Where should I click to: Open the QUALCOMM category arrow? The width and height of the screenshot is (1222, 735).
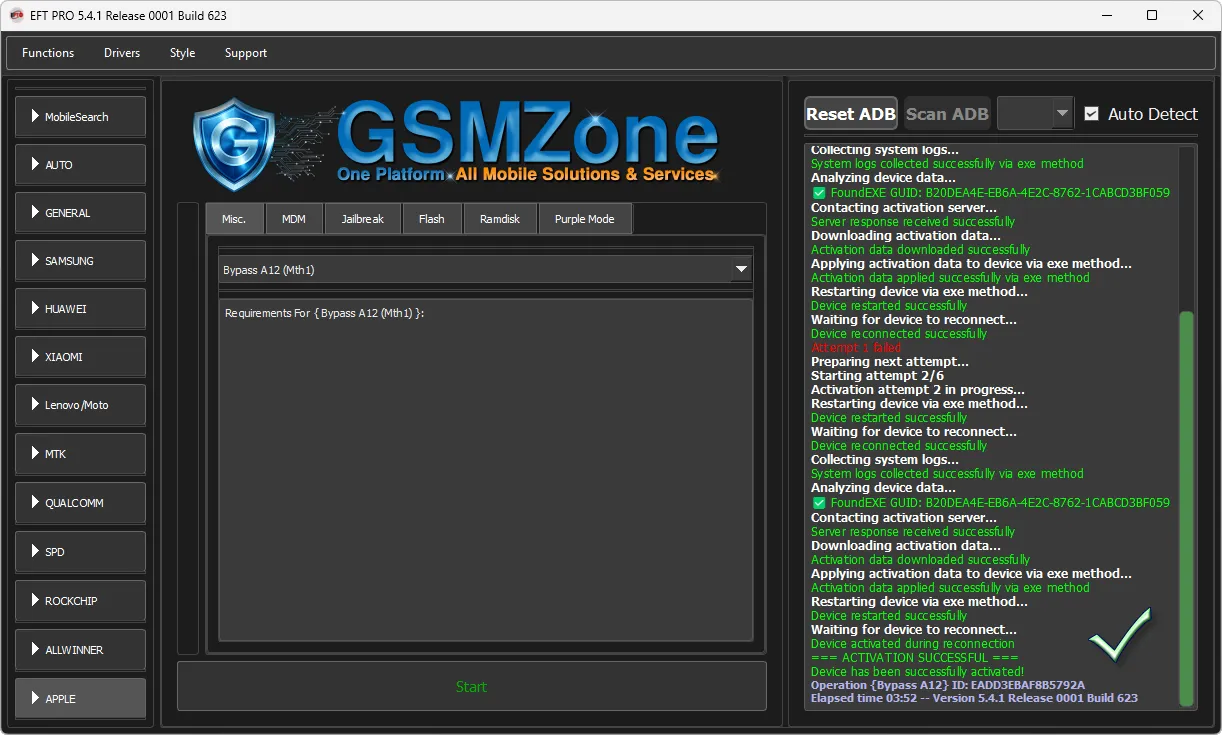[35, 503]
